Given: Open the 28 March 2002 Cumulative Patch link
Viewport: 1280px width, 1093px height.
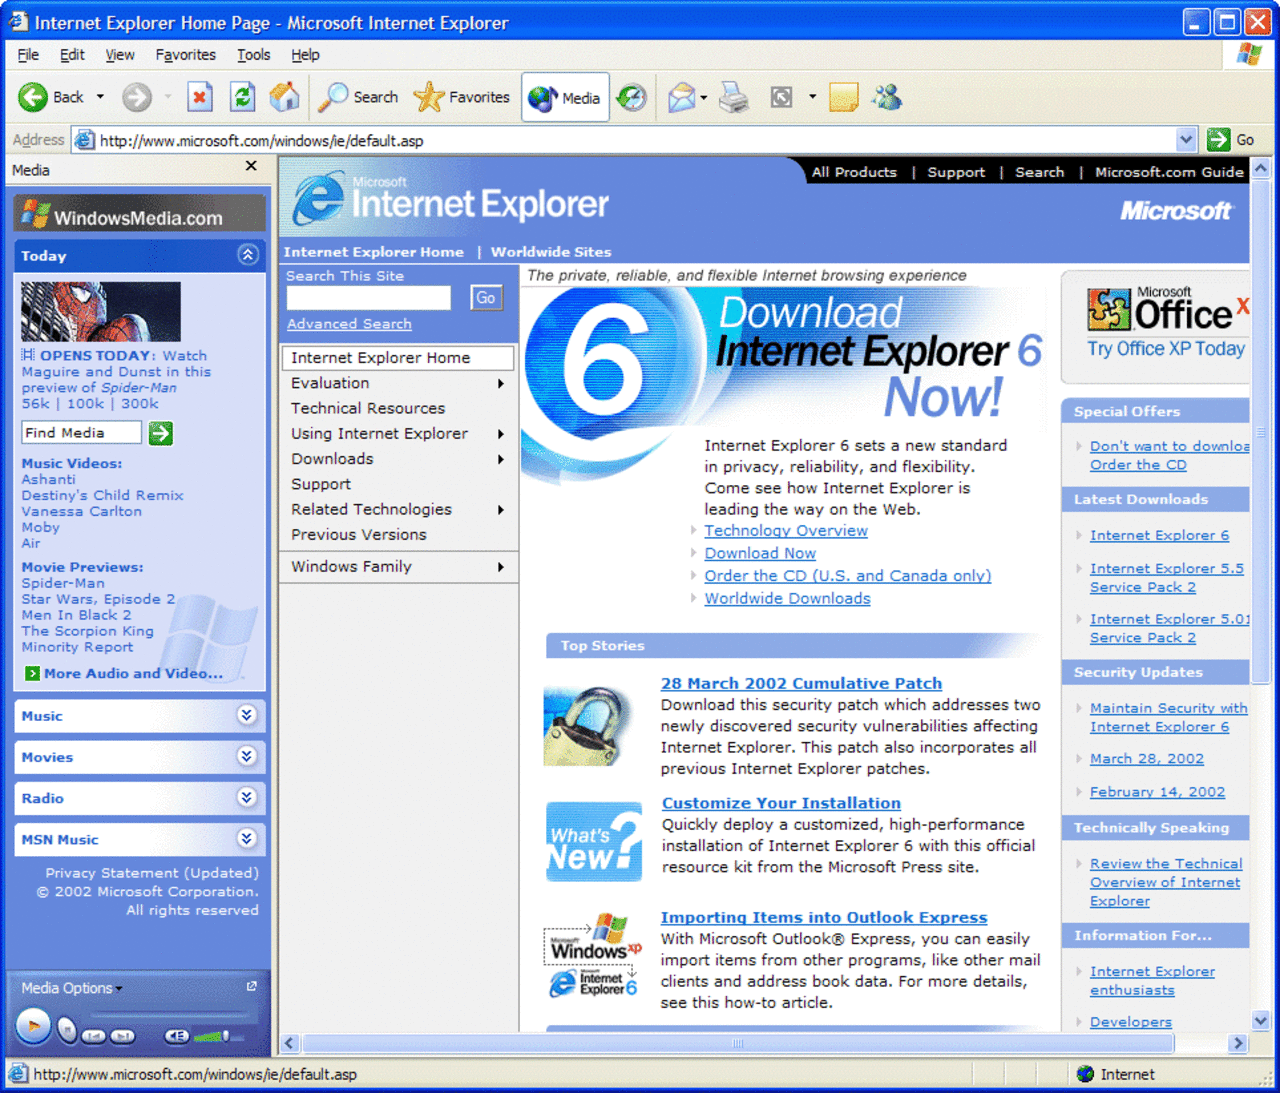Looking at the screenshot, I should click(801, 683).
